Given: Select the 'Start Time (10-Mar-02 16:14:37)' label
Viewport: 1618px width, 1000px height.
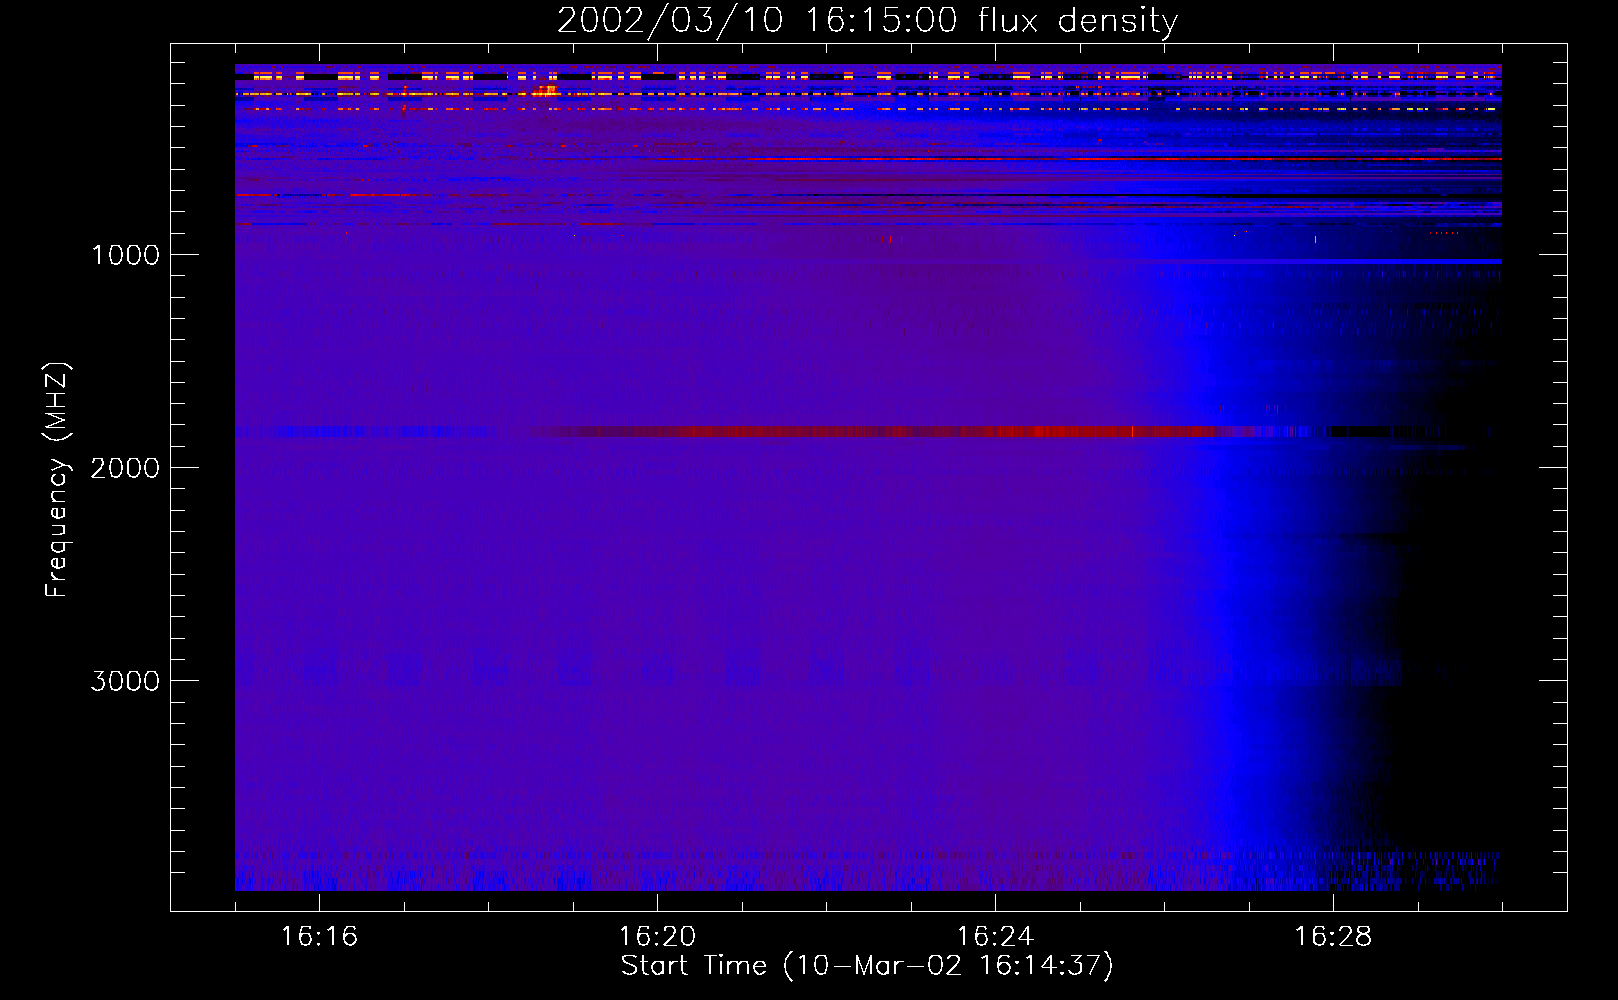Looking at the screenshot, I should (867, 966).
